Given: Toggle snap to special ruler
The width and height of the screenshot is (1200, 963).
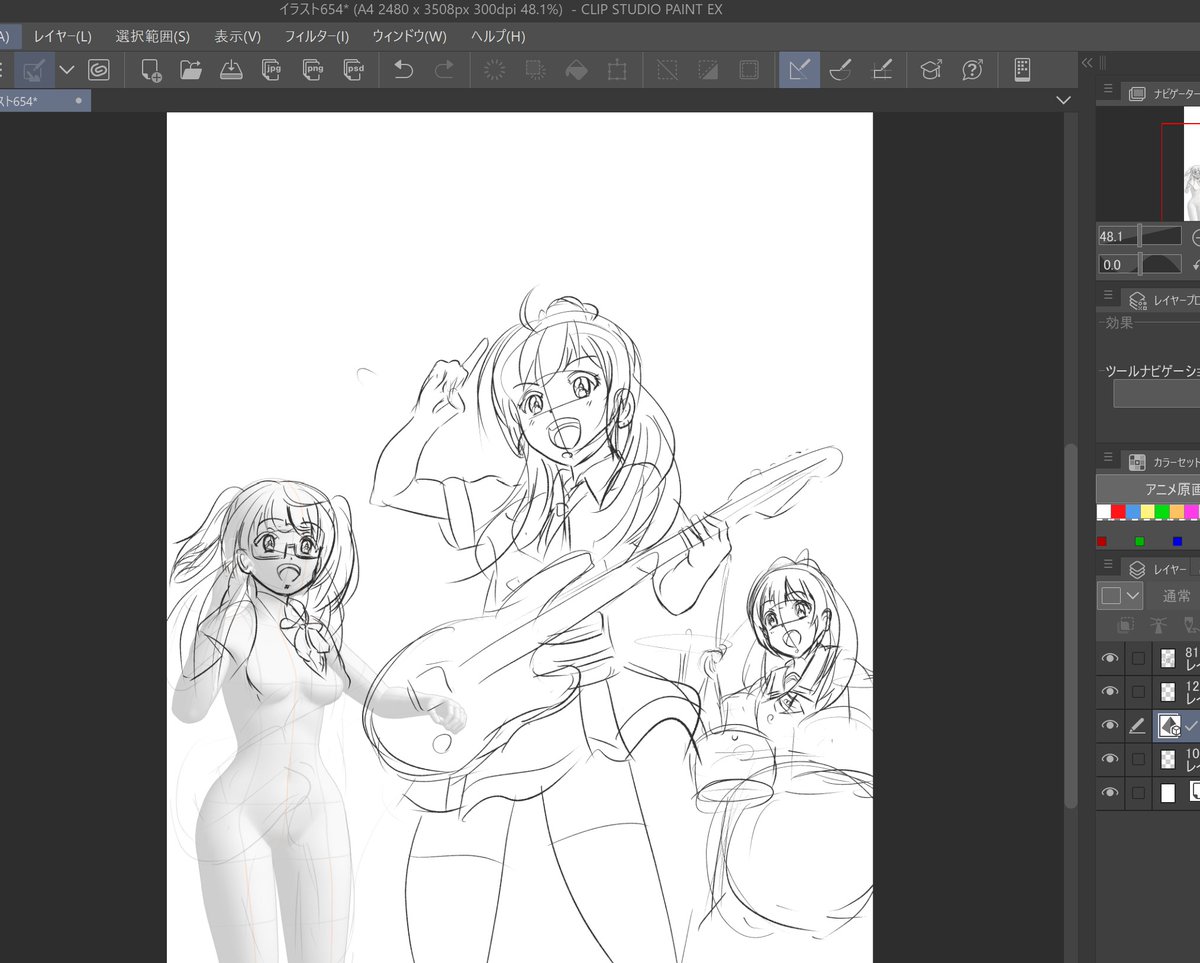Looking at the screenshot, I should pos(841,70).
